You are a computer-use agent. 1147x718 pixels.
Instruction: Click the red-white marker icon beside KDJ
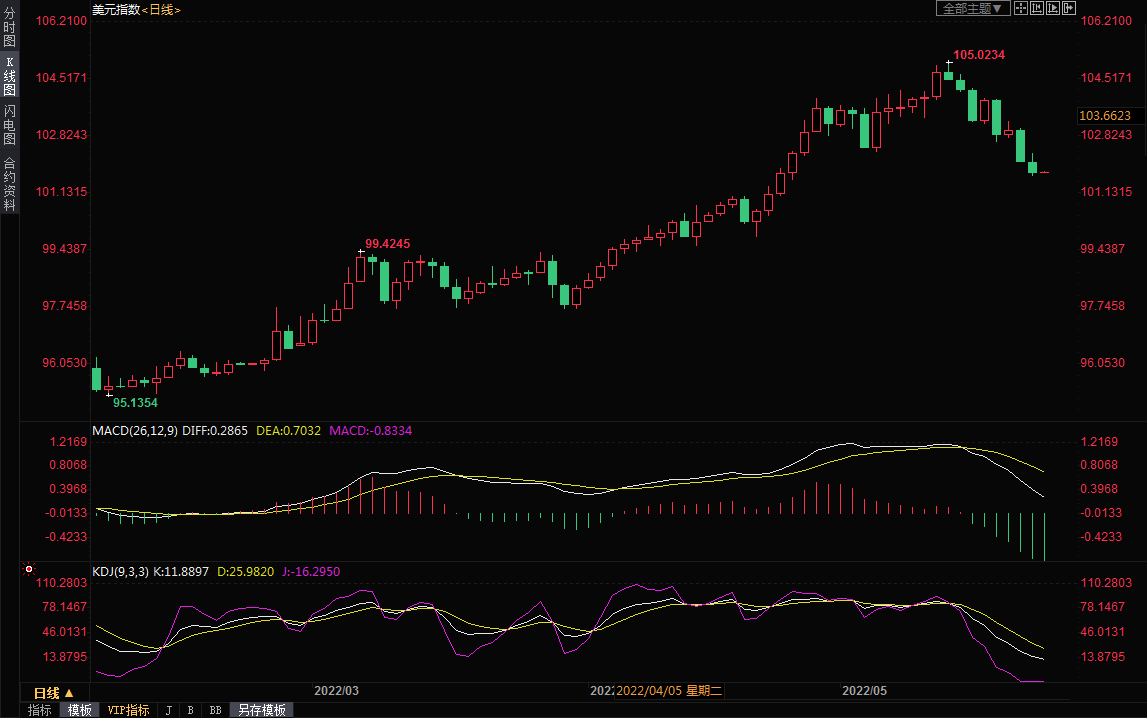point(28,569)
